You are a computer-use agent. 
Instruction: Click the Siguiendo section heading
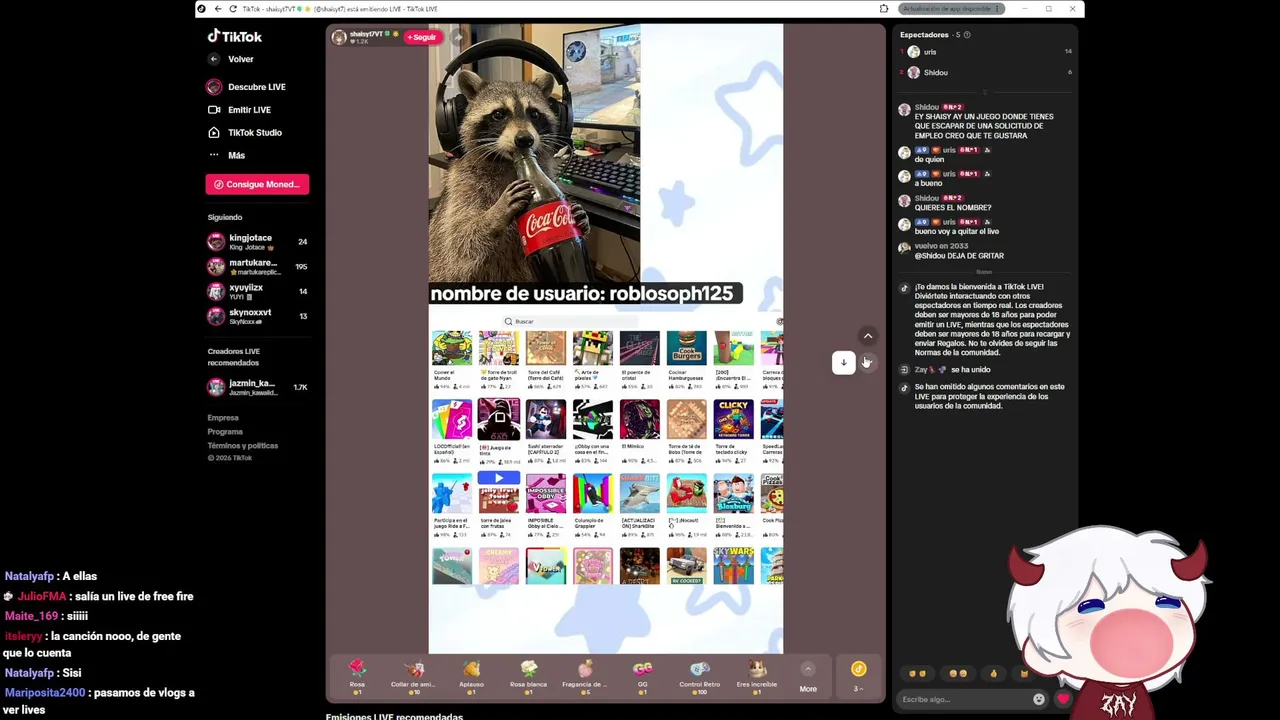225,217
